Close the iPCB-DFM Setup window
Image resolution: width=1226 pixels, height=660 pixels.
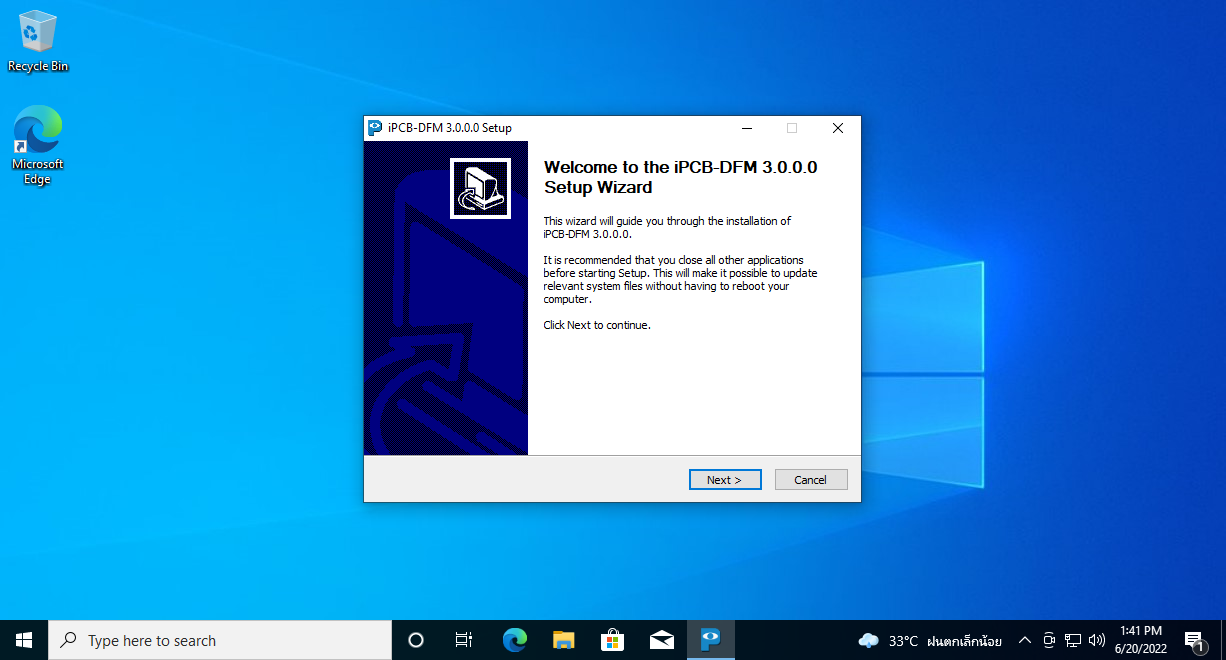[838, 128]
